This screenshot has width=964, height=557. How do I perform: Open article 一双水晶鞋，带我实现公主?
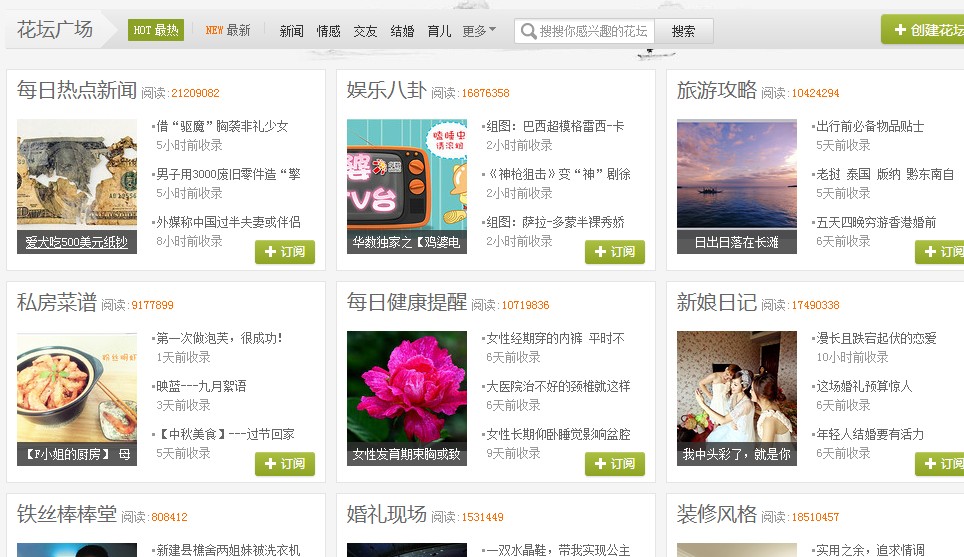point(558,550)
